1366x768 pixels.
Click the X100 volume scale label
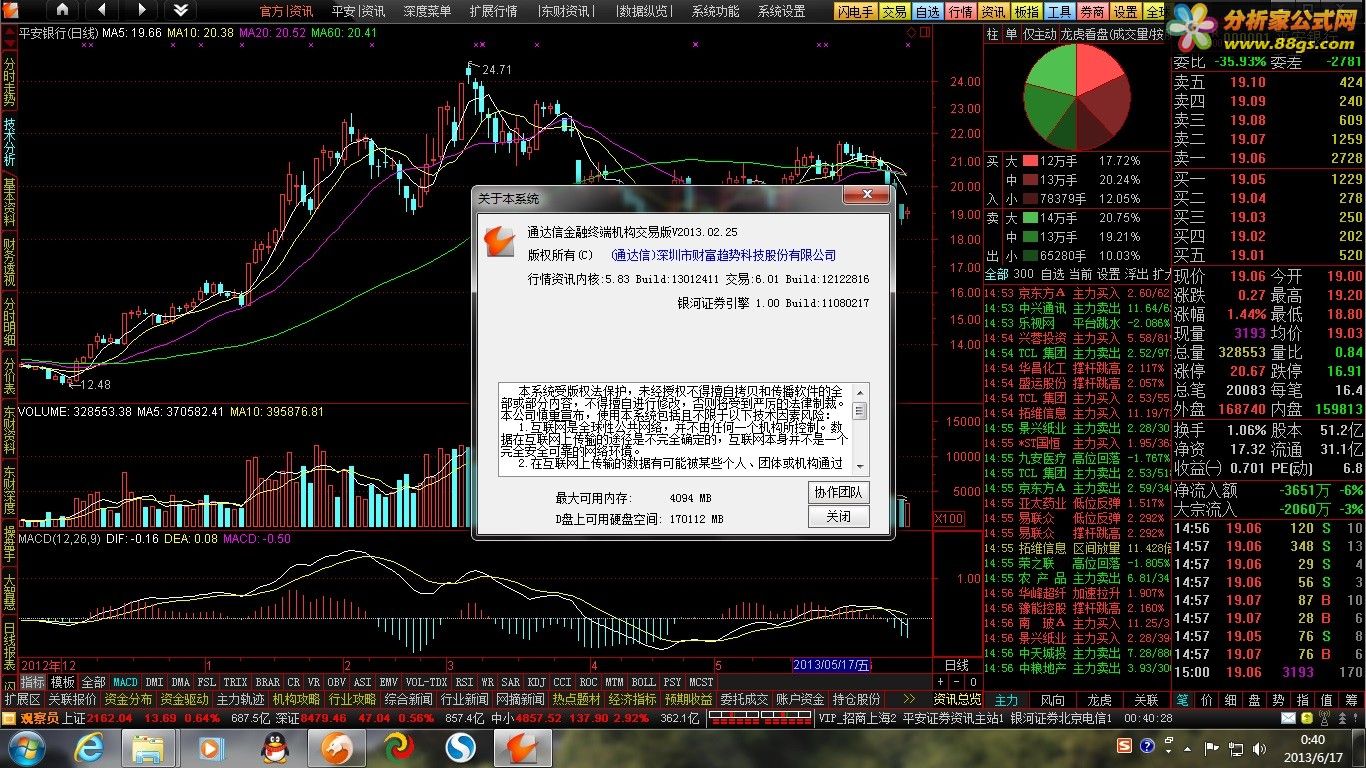(x=949, y=518)
